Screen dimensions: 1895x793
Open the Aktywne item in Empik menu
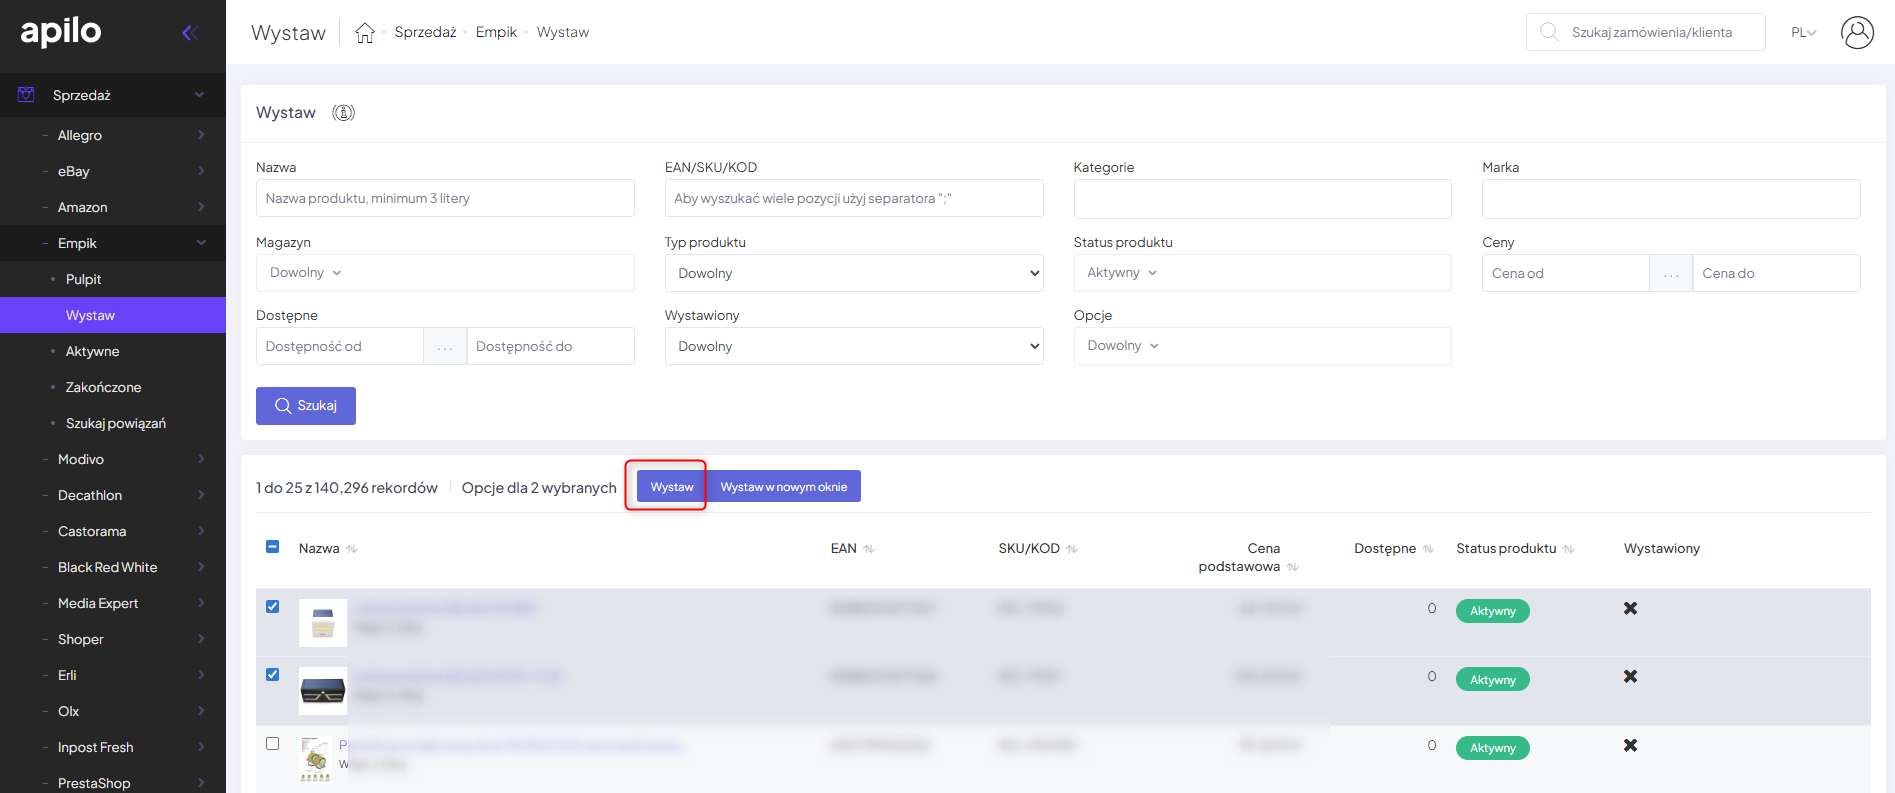tap(92, 351)
